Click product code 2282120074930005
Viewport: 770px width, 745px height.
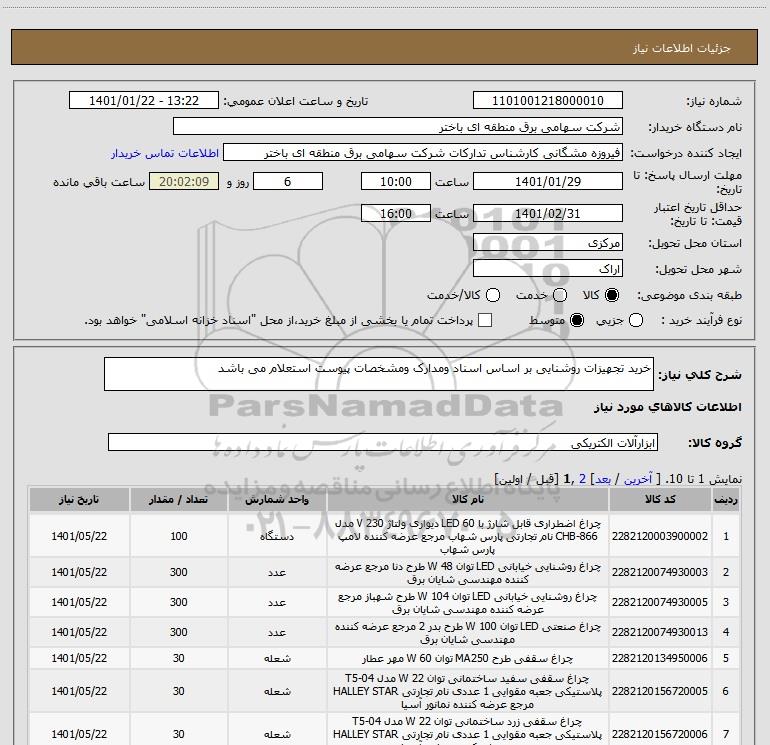(660, 602)
